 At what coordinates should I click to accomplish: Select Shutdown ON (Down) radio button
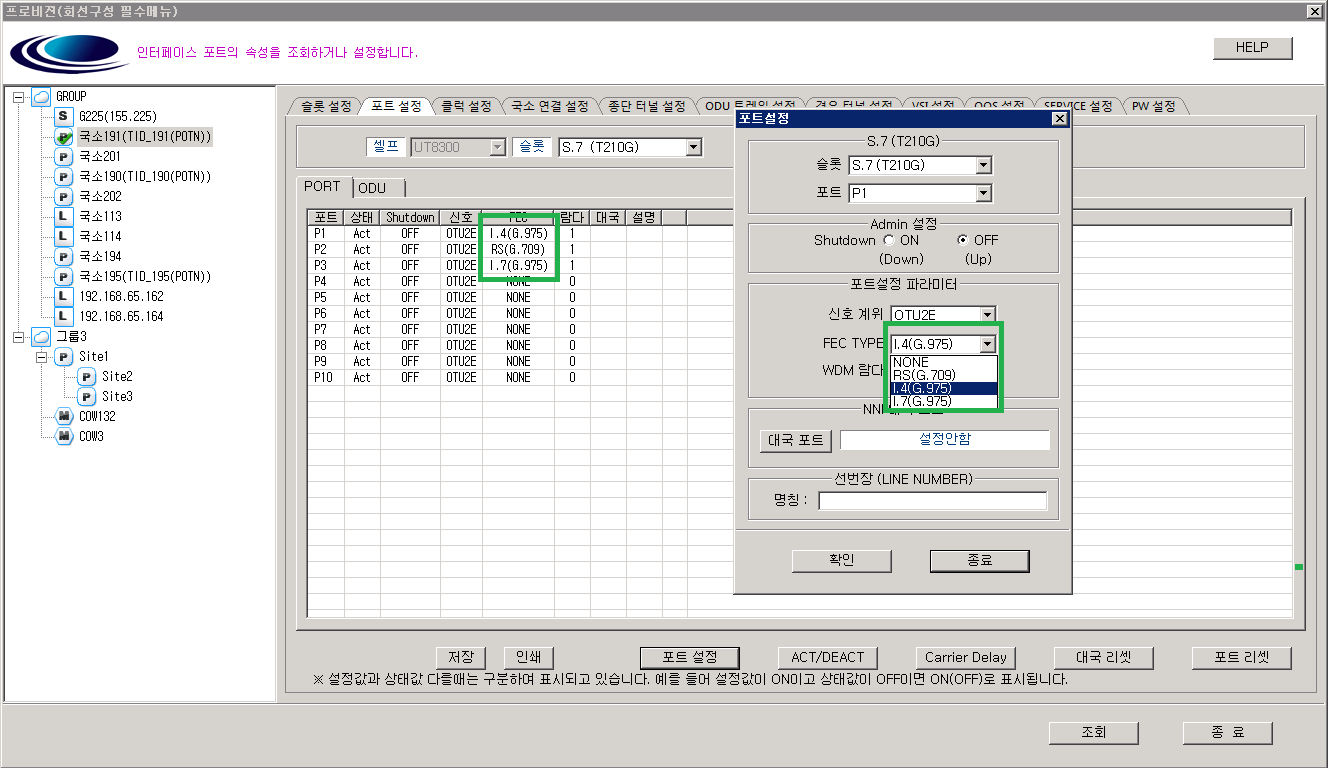(x=889, y=240)
